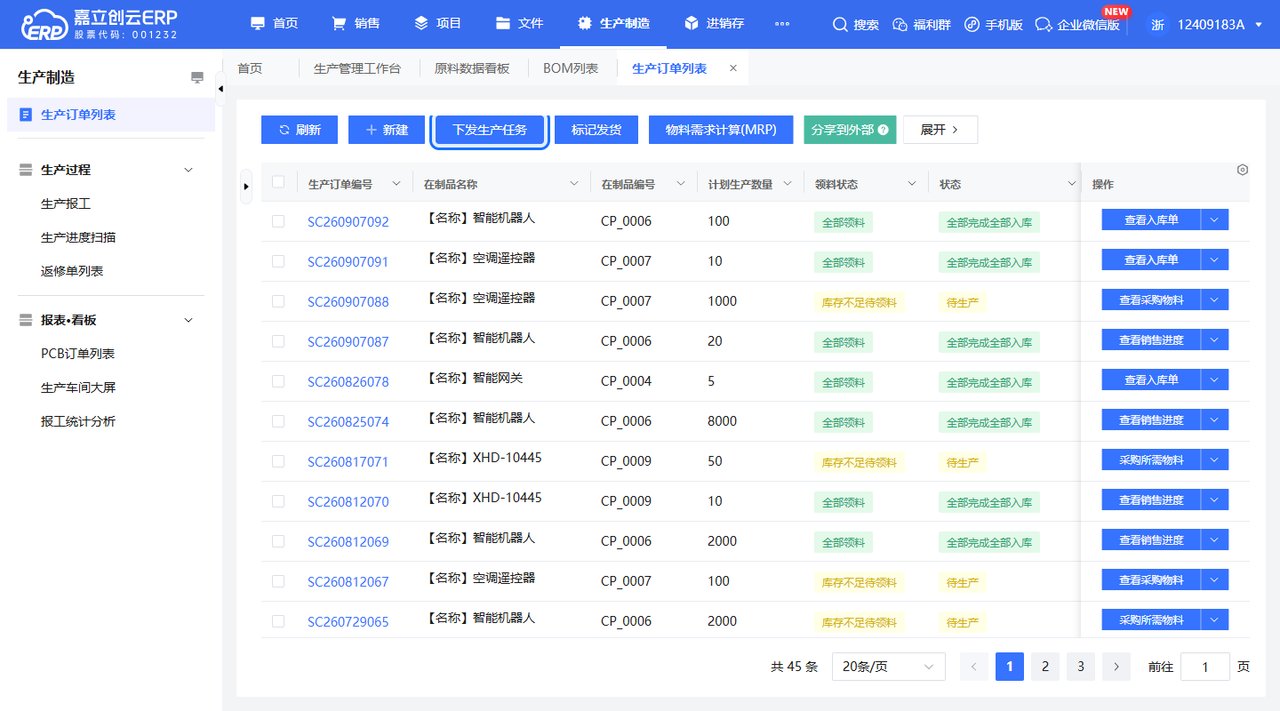Check the row SC260907088 checkbox
Viewport: 1280px width, 711px height.
coord(278,301)
